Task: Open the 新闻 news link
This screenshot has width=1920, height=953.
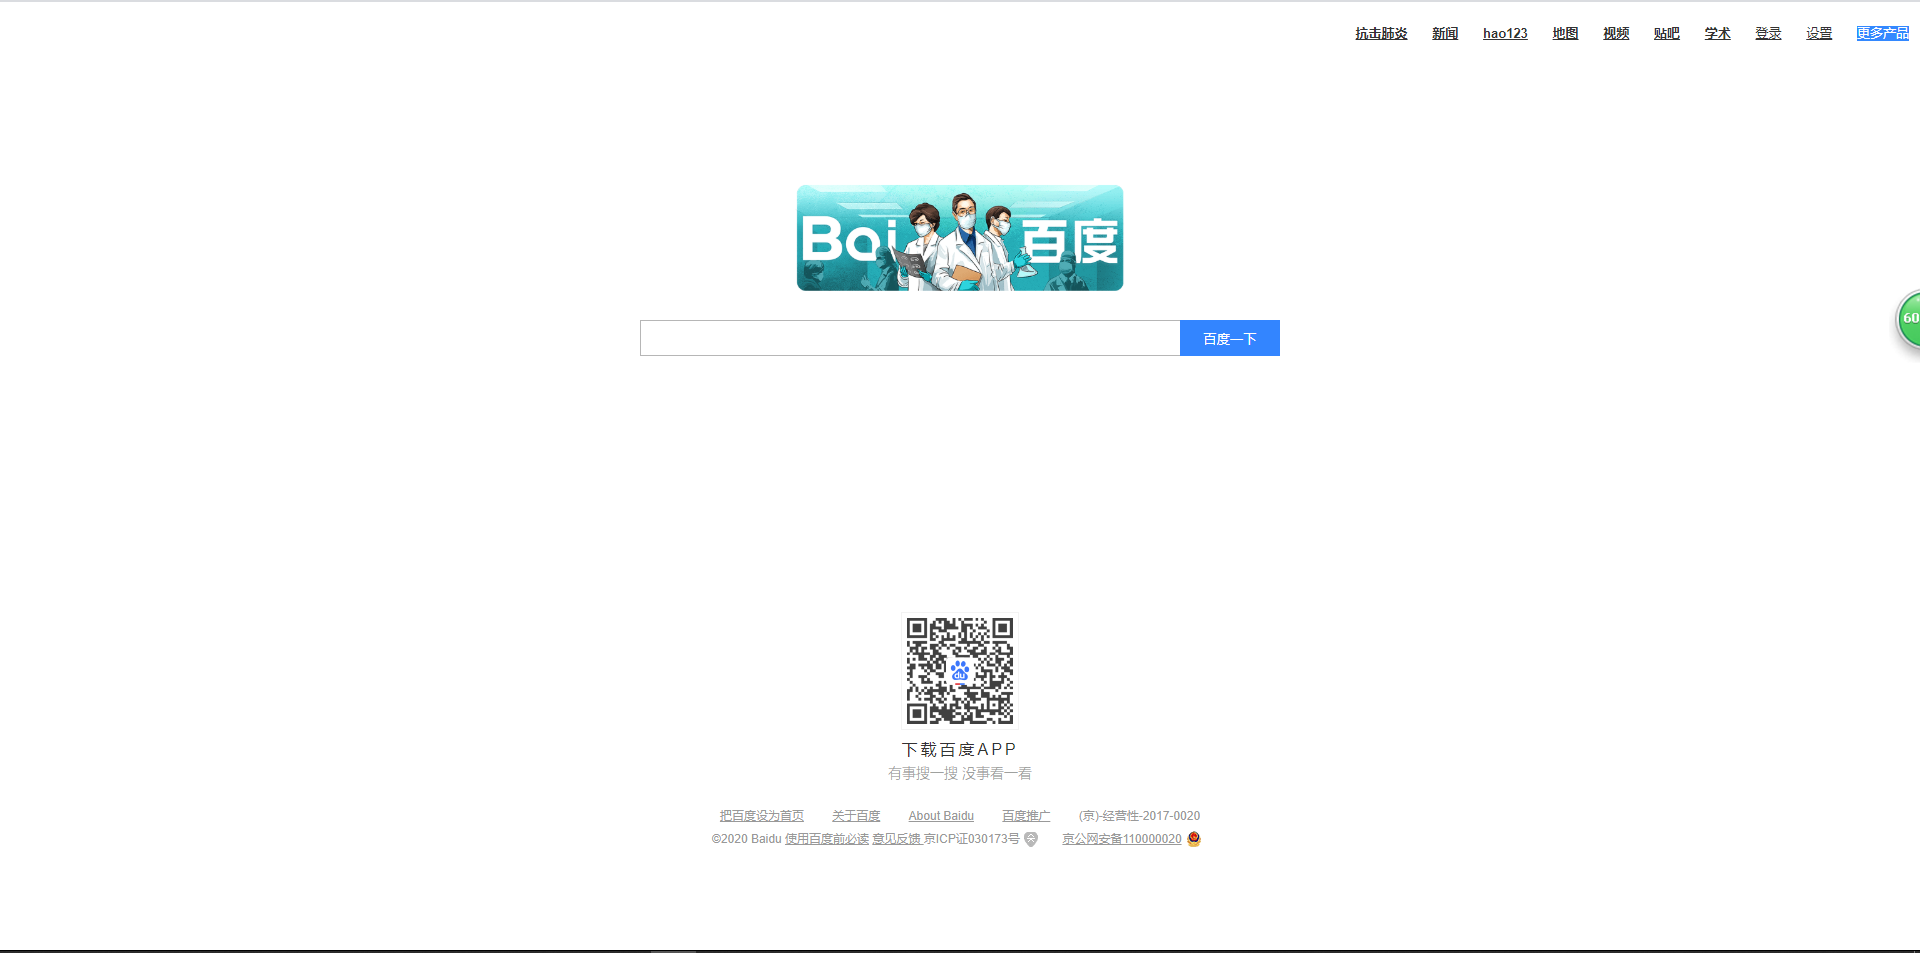Action: point(1445,33)
